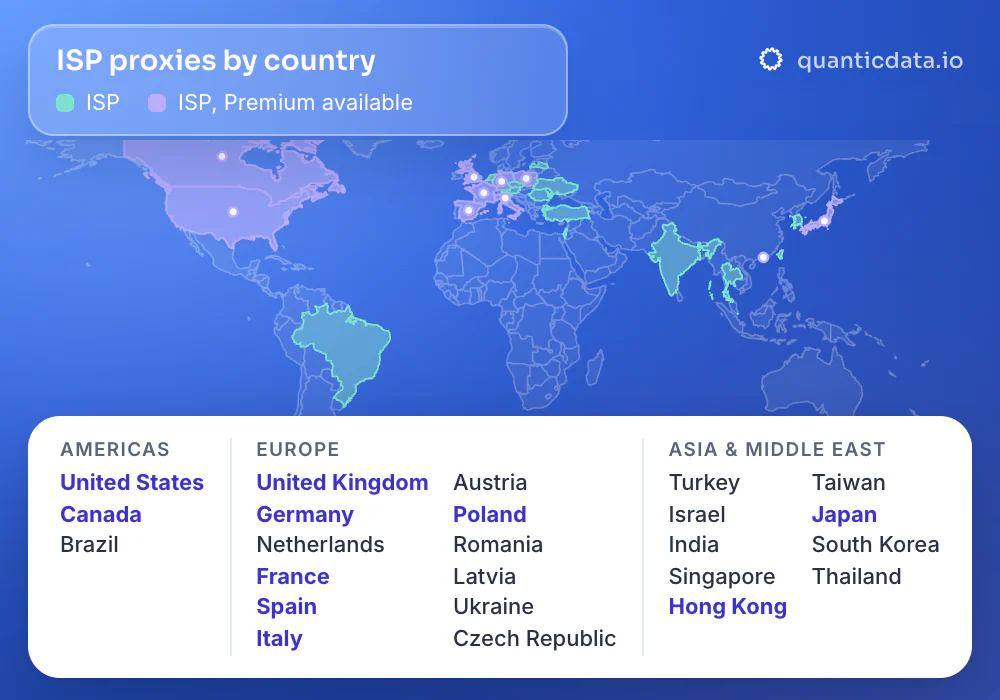
Task: Click Turkey in Asia list
Action: [x=704, y=483]
